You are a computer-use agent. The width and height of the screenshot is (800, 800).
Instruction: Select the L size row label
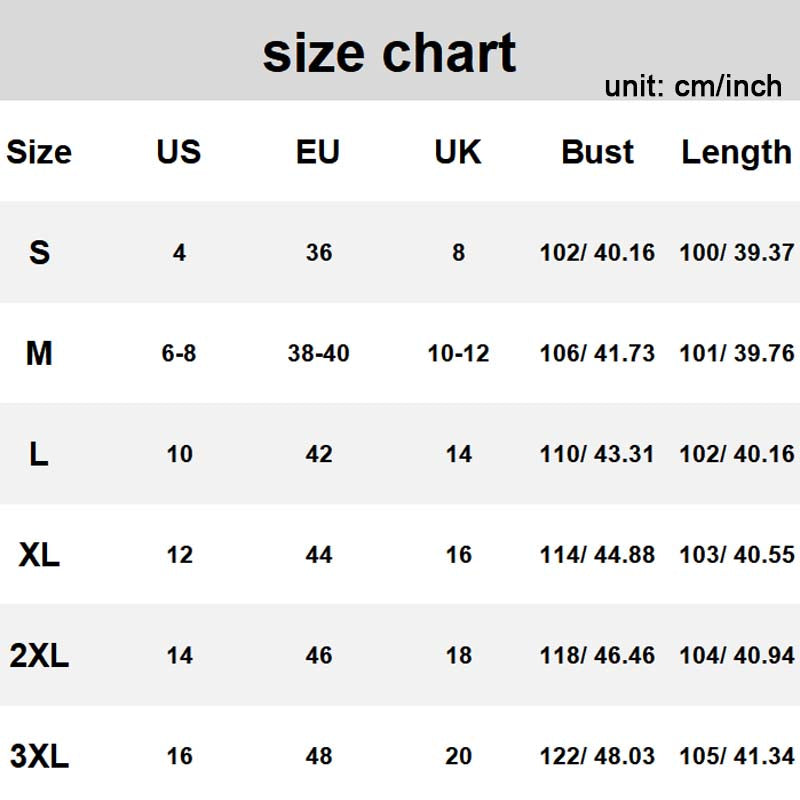39,454
